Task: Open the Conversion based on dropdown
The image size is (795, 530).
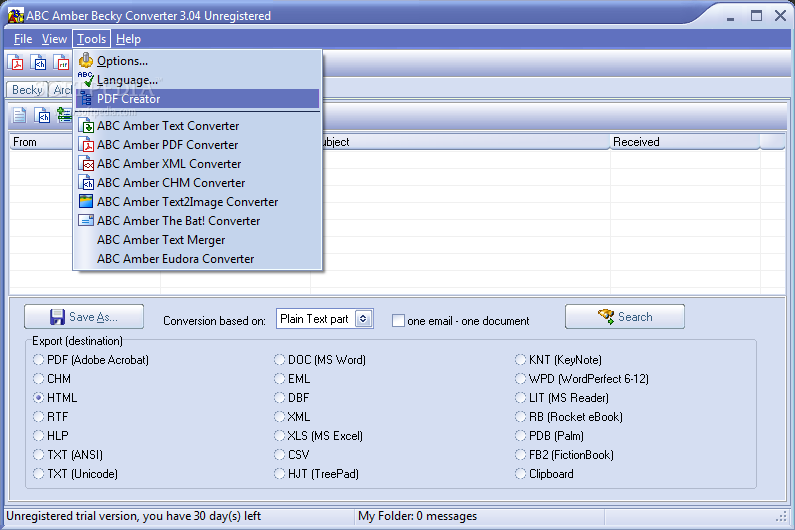Action: click(x=364, y=319)
